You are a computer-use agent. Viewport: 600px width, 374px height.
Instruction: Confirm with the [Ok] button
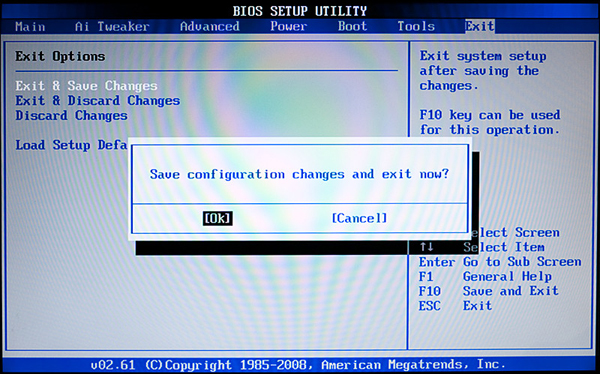tap(217, 218)
